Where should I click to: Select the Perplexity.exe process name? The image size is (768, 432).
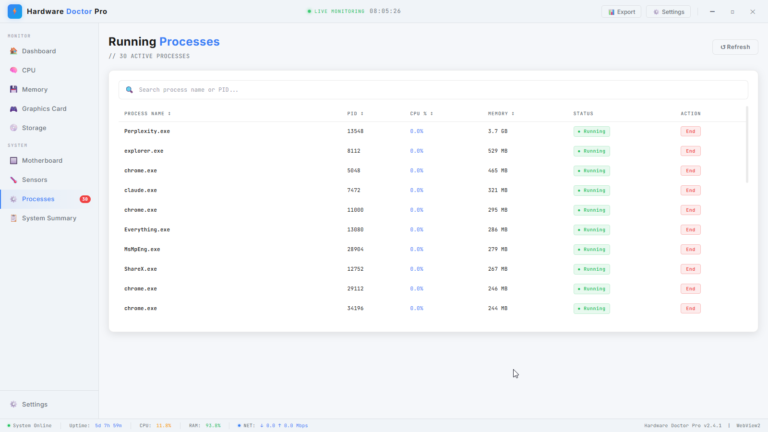click(x=147, y=131)
